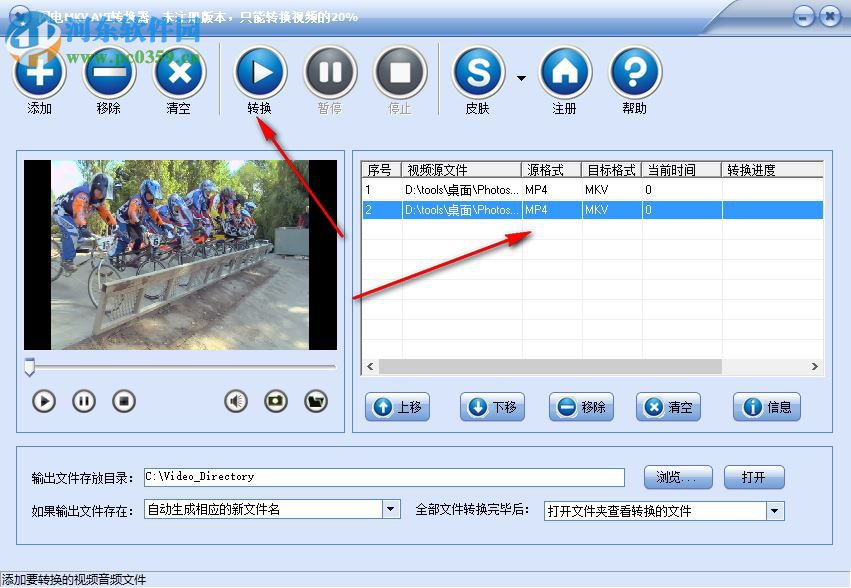Play the video preview
This screenshot has width=851, height=588.
pos(43,400)
